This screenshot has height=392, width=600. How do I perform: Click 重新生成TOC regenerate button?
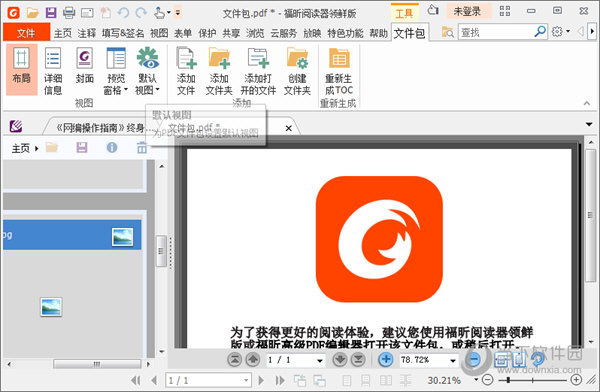[x=339, y=71]
